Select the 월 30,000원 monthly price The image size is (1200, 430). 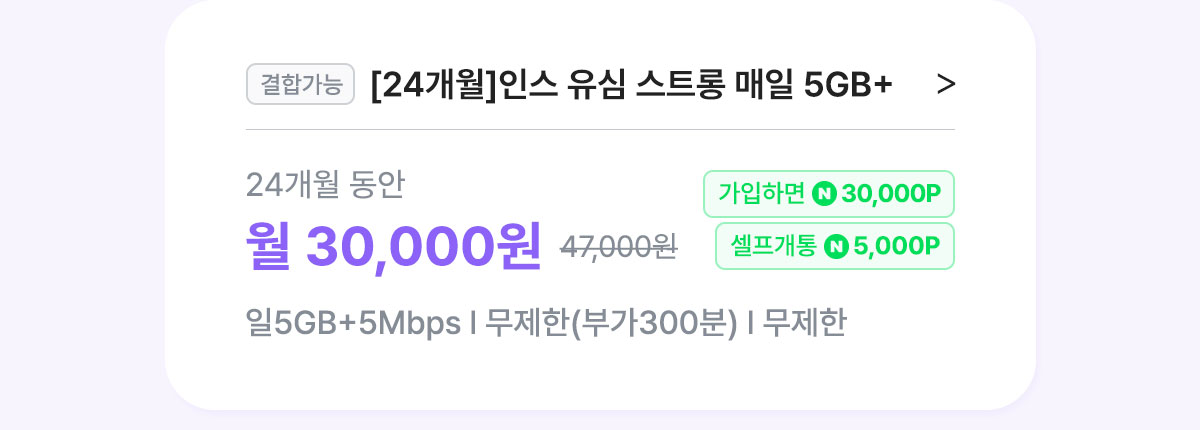pos(394,245)
